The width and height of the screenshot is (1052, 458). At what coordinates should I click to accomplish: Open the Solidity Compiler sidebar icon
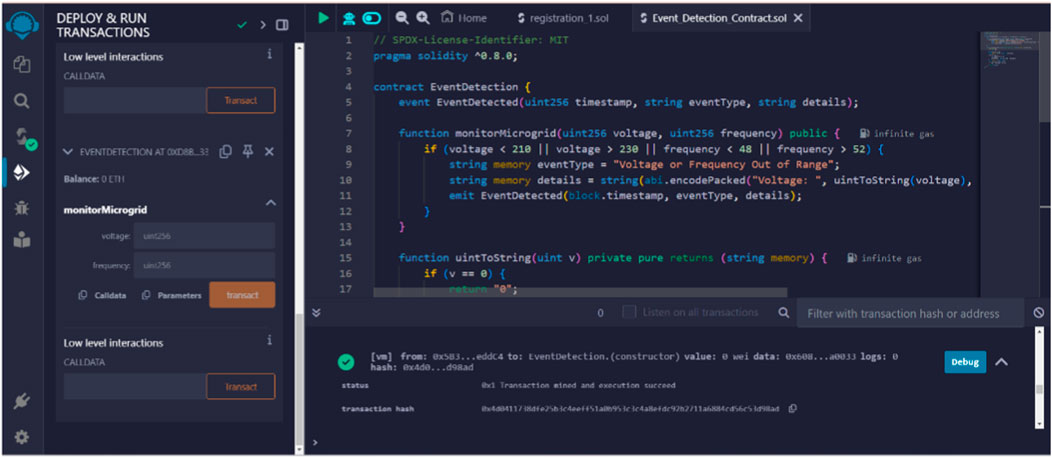pos(23,138)
